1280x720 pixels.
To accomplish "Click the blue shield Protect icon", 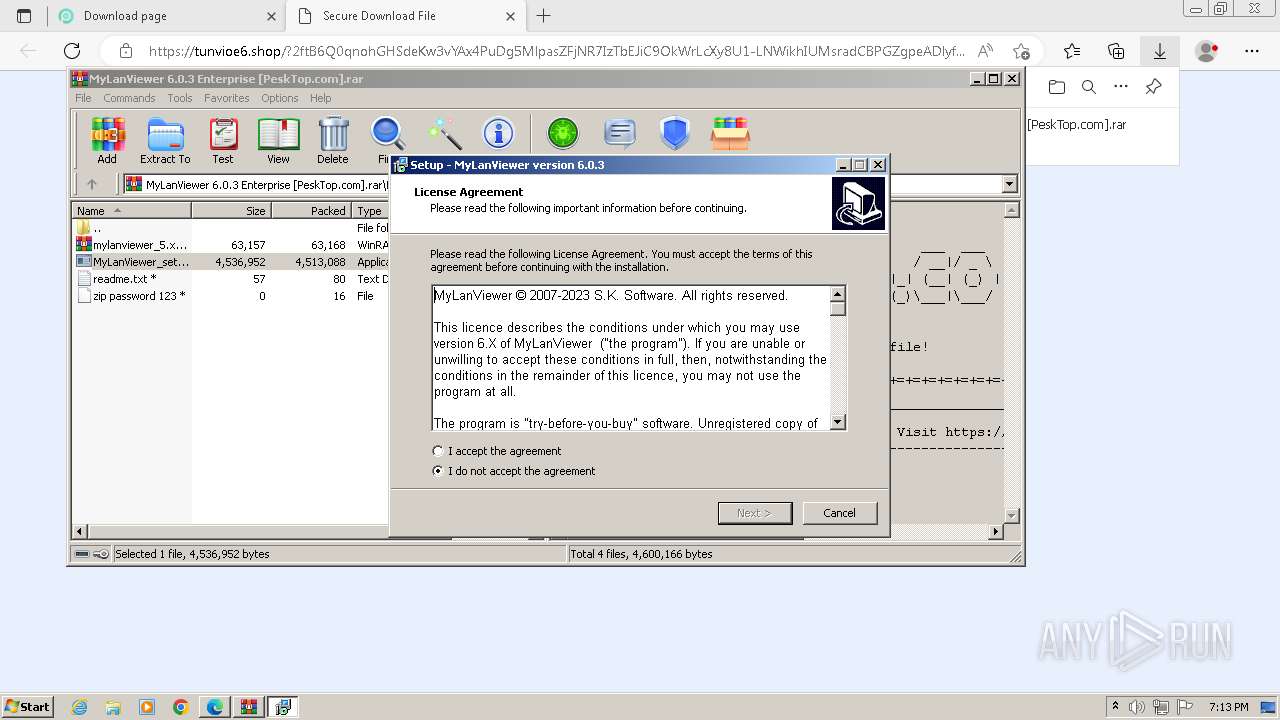I will point(675,133).
